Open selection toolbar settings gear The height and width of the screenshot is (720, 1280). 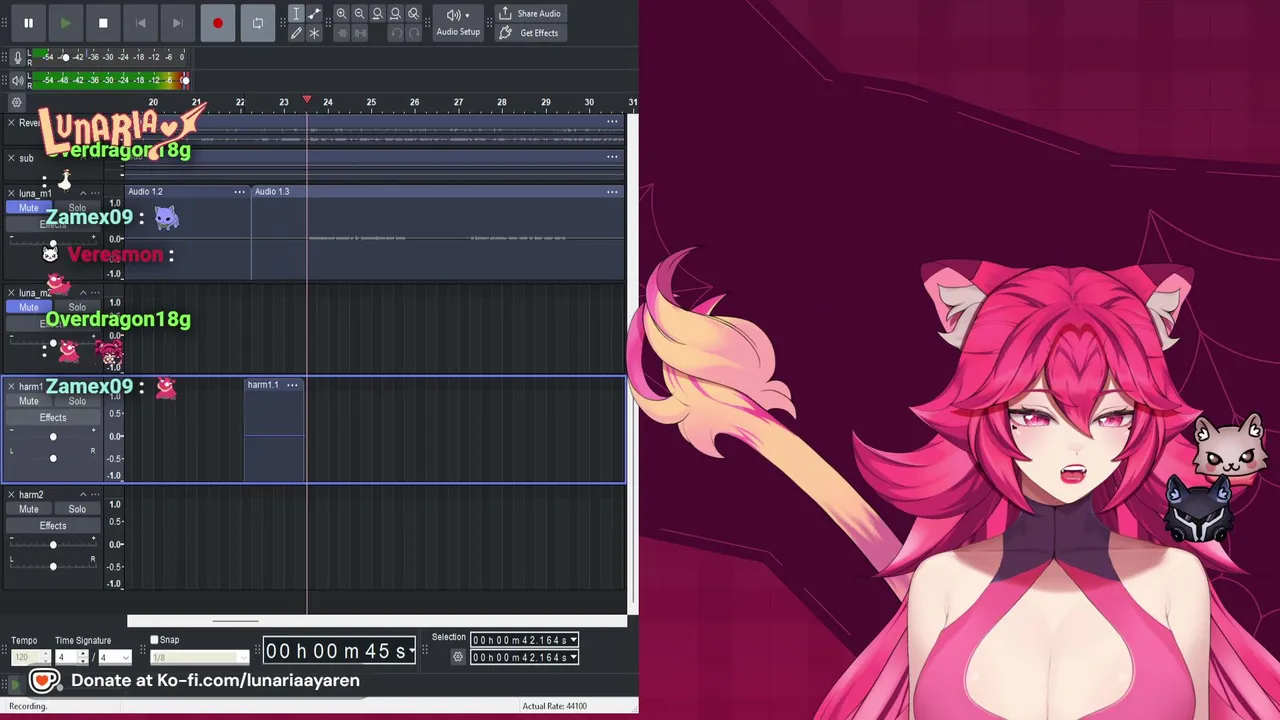pos(458,657)
